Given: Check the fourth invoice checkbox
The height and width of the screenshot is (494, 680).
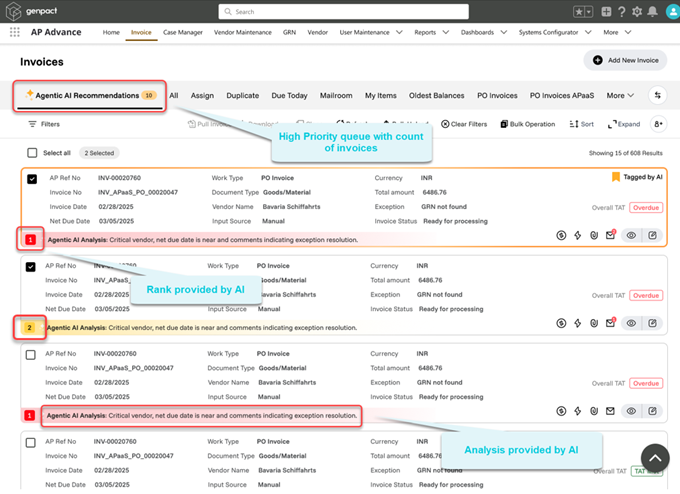Looking at the screenshot, I should [30, 443].
